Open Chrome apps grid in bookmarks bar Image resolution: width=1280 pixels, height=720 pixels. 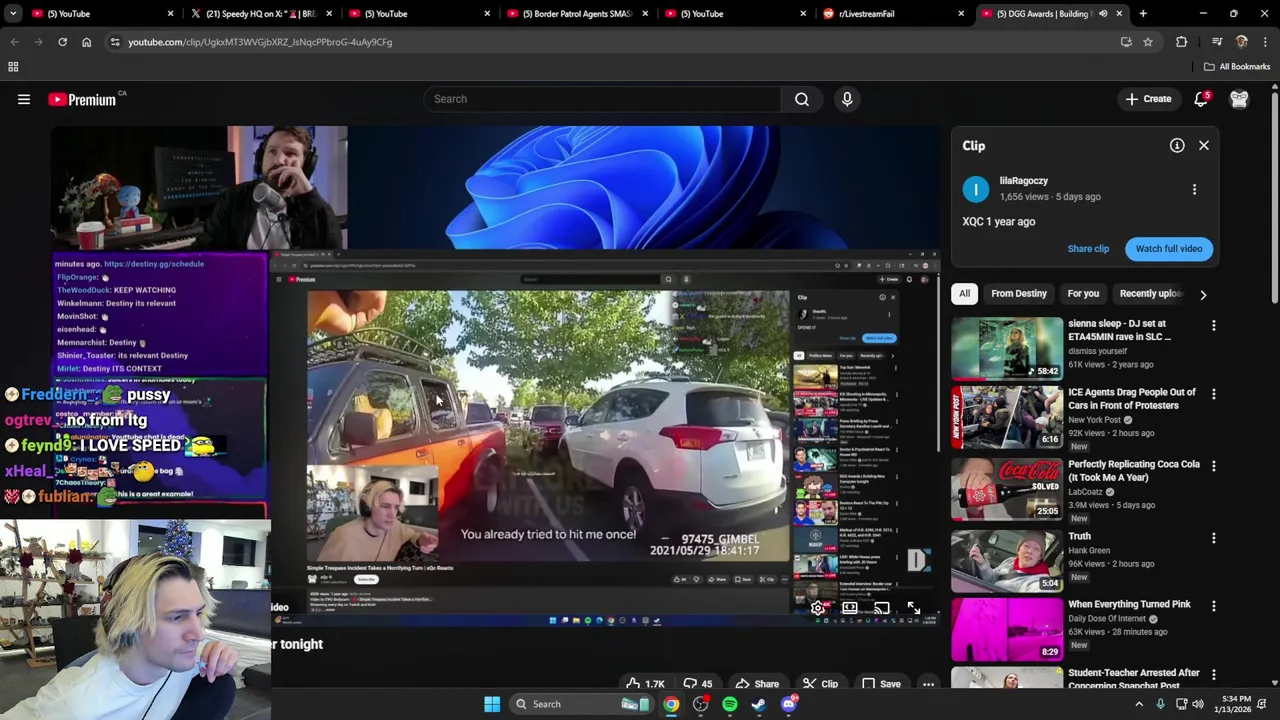(13, 67)
